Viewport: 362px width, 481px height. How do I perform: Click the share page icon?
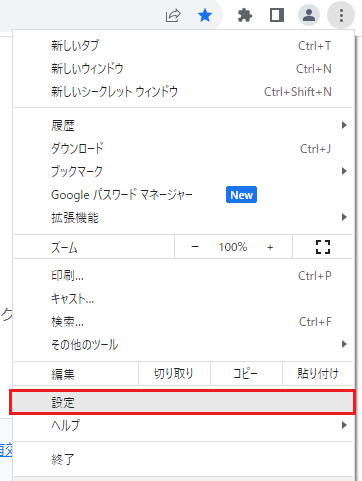[173, 15]
